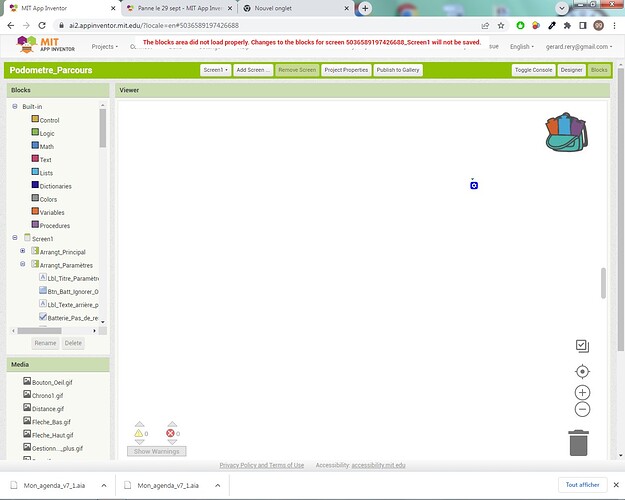The width and height of the screenshot is (625, 500).
Task: Open Chrome extensions puzzle icon
Action: coord(567,26)
